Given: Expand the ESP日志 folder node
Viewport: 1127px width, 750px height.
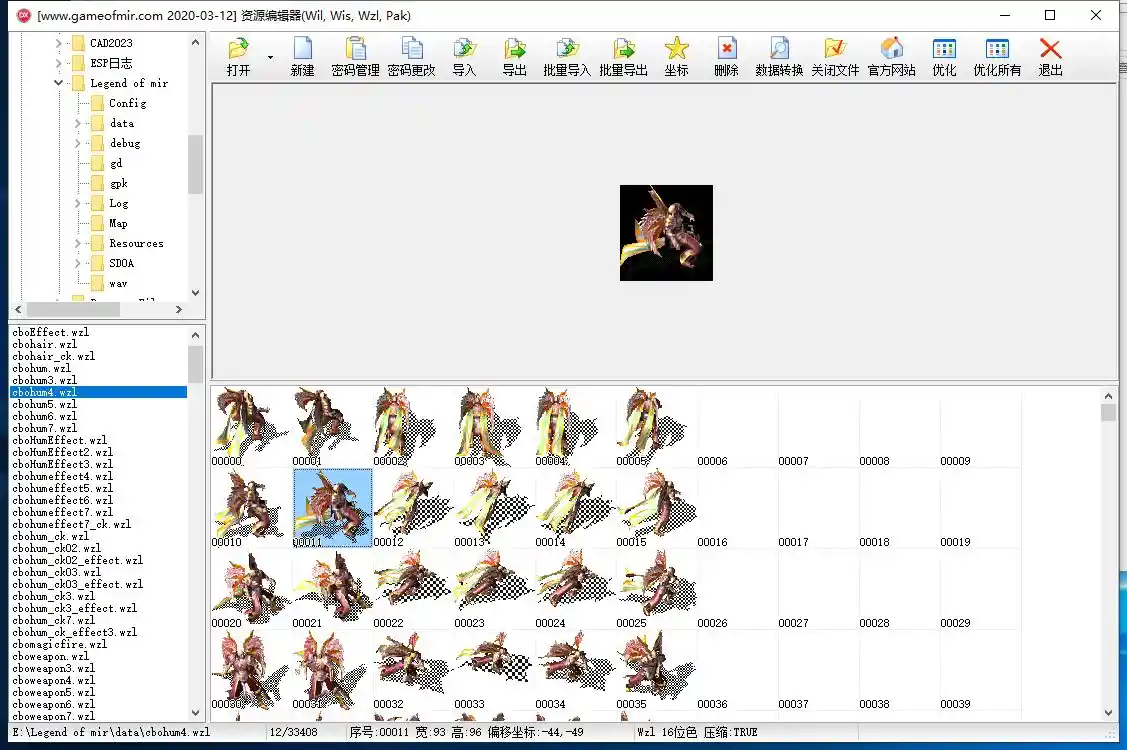Looking at the screenshot, I should pyautogui.click(x=59, y=63).
